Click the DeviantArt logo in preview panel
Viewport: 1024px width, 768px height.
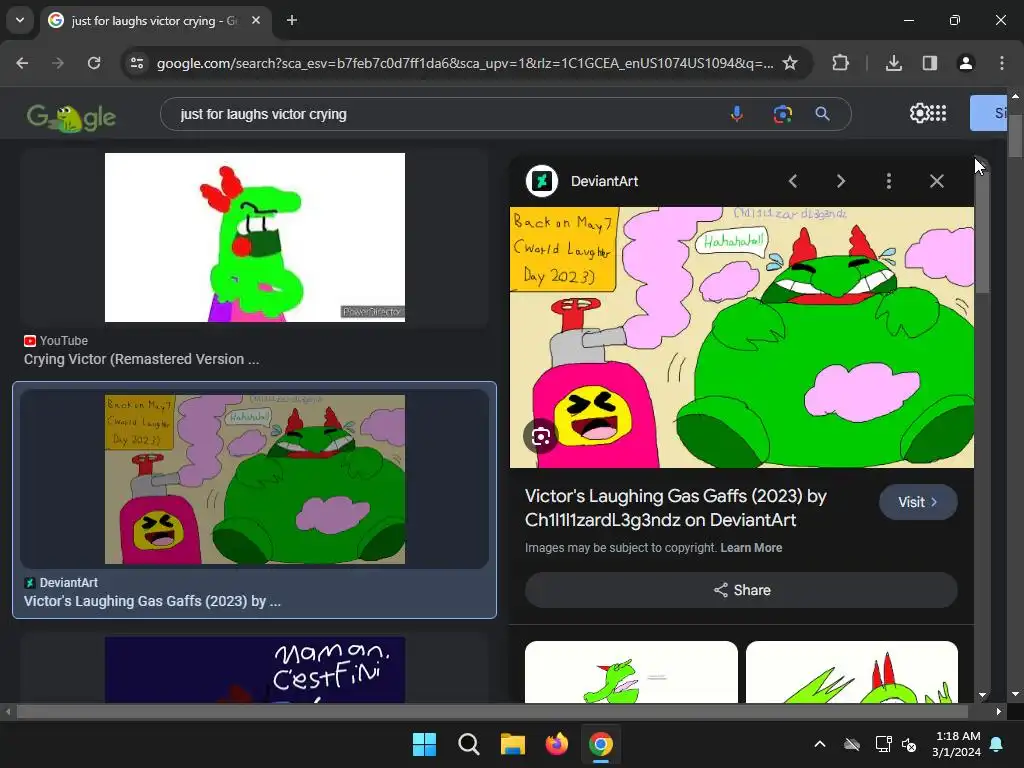pos(541,181)
